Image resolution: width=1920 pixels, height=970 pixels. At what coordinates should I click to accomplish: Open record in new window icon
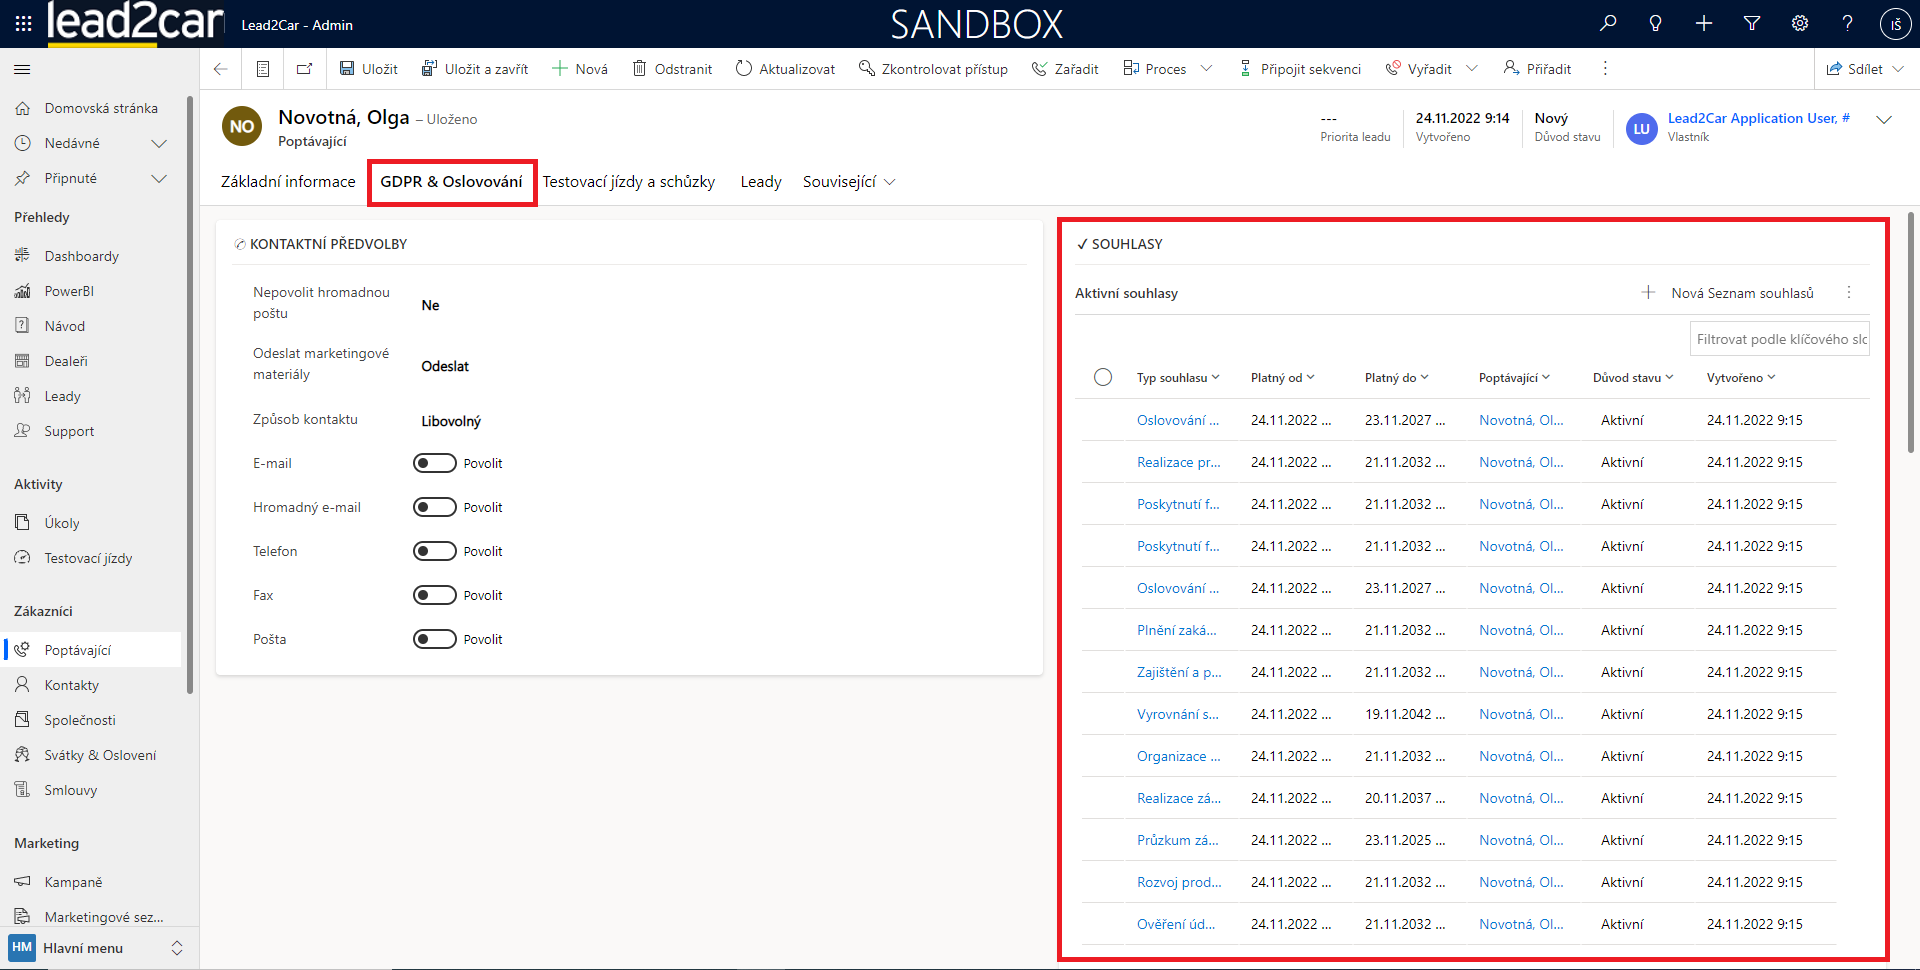click(x=304, y=69)
